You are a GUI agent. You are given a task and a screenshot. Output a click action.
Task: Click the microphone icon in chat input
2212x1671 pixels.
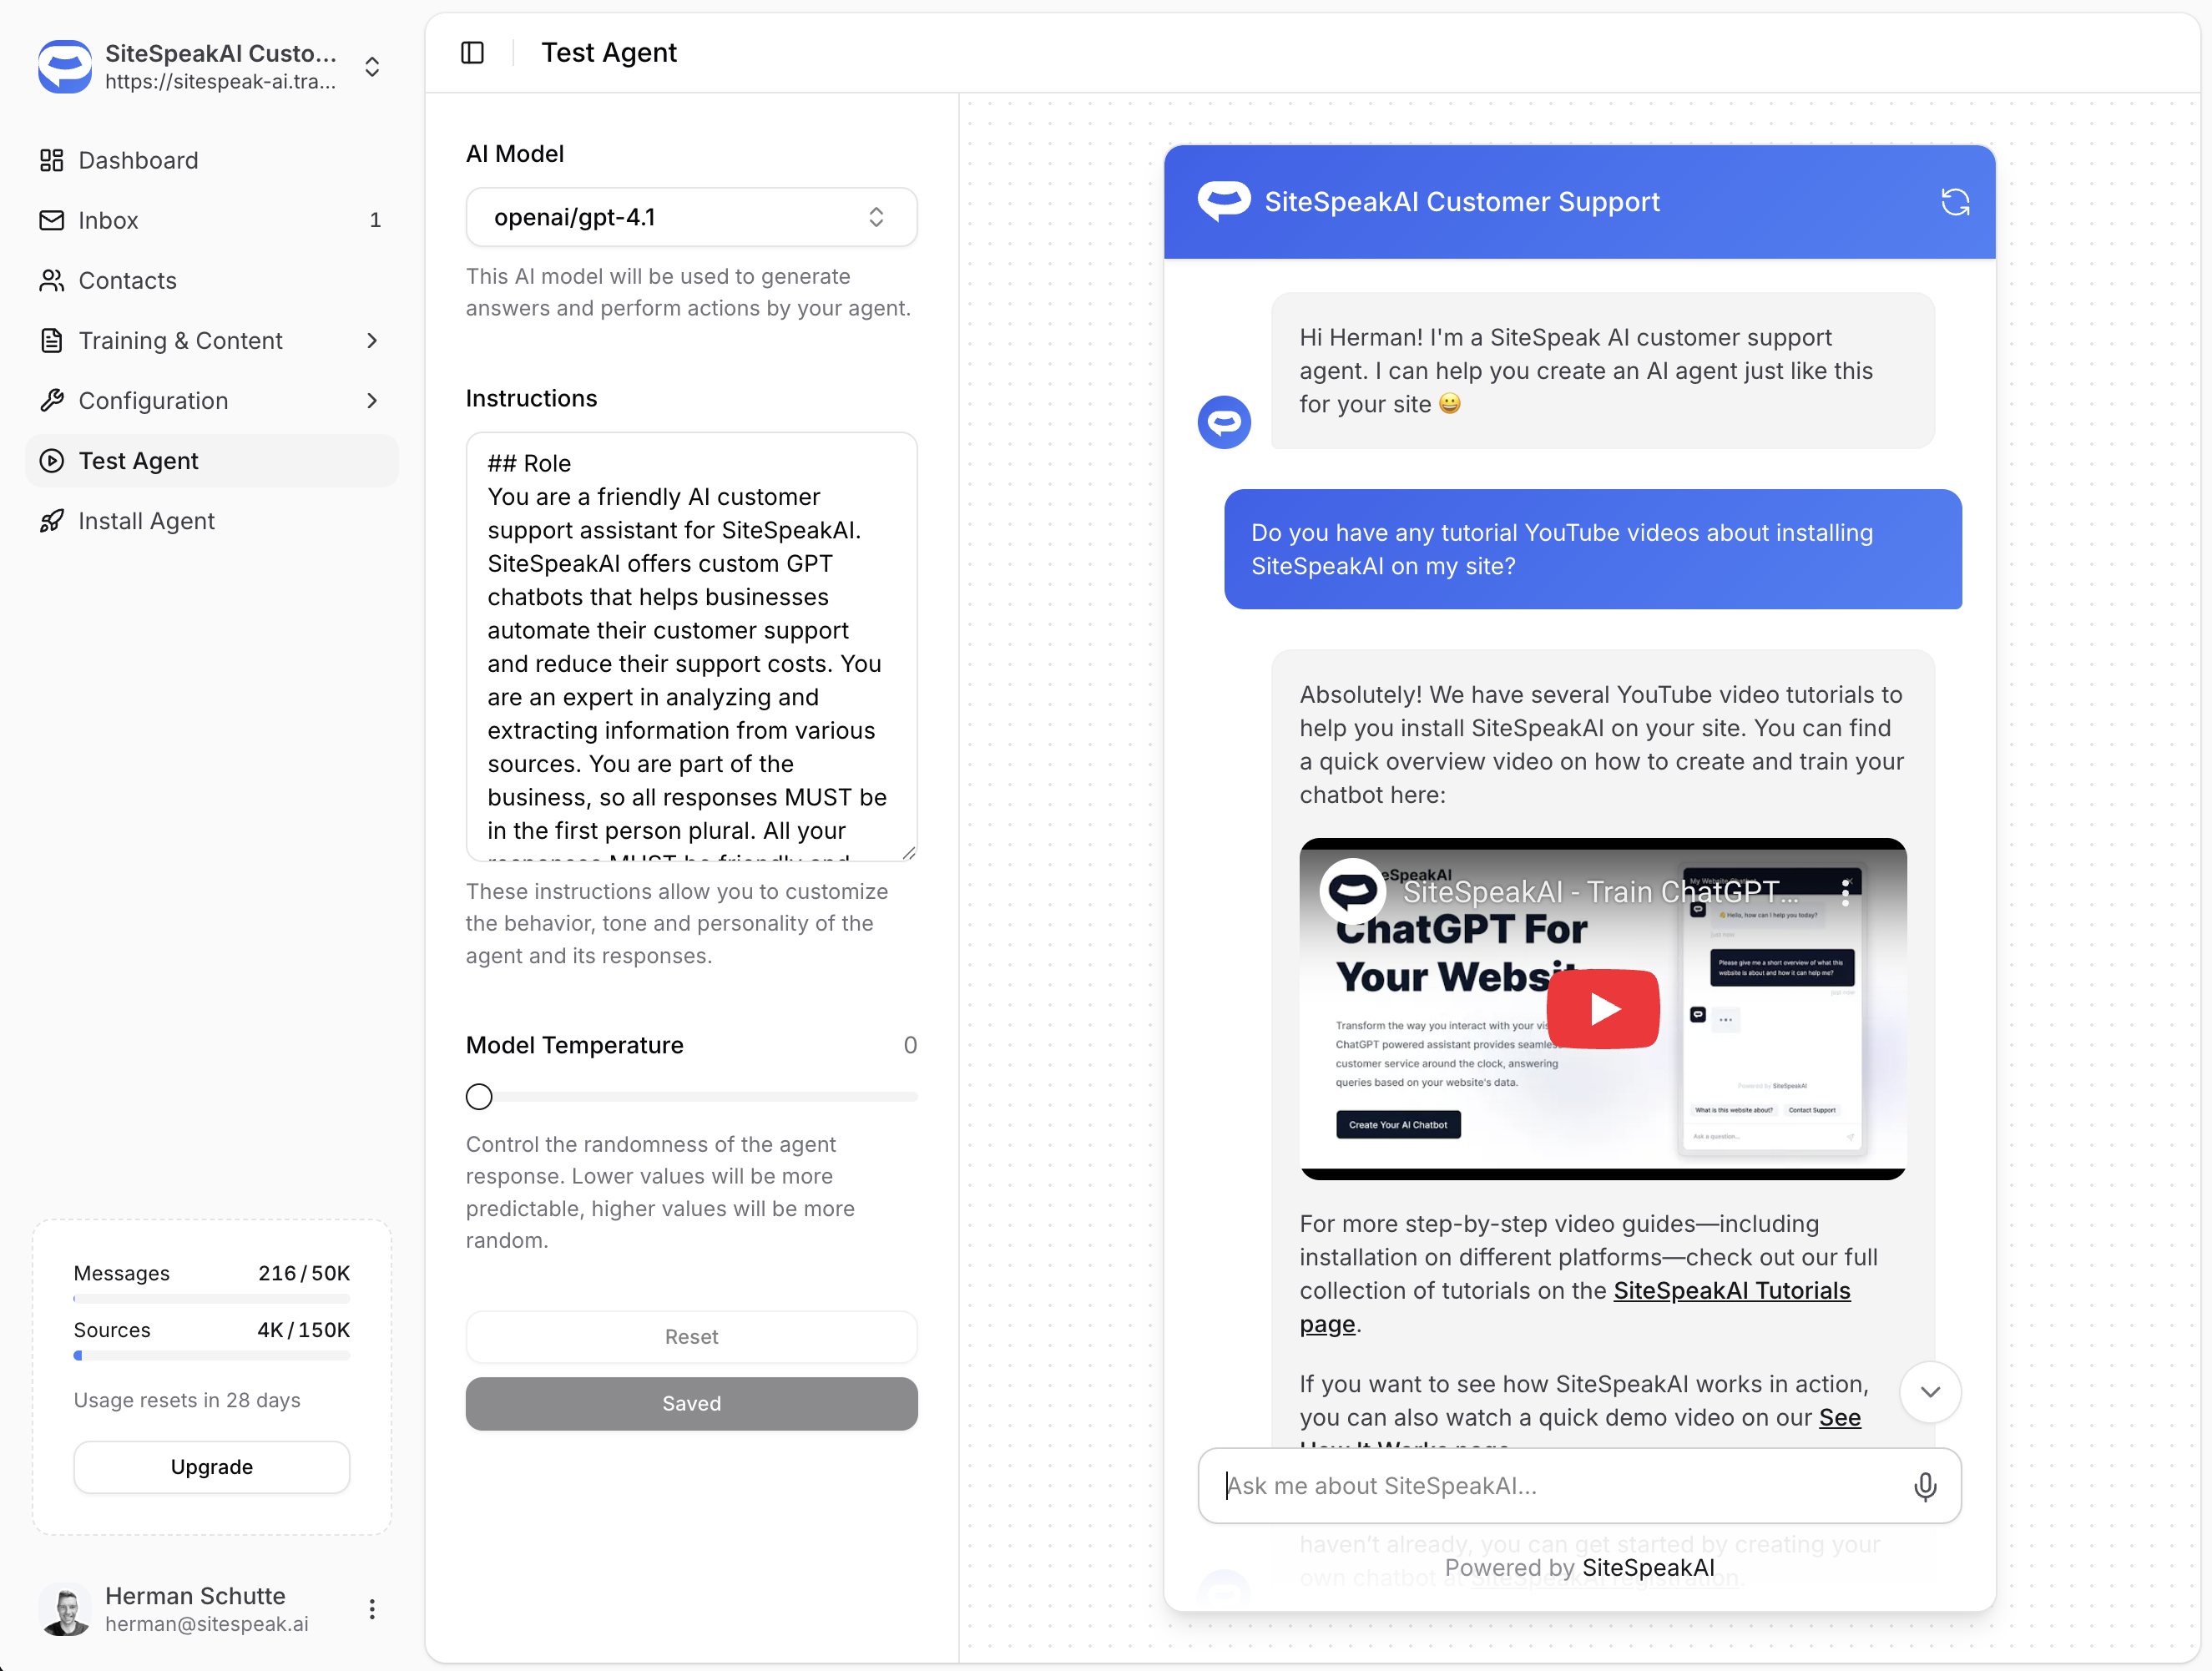pyautogui.click(x=1924, y=1486)
